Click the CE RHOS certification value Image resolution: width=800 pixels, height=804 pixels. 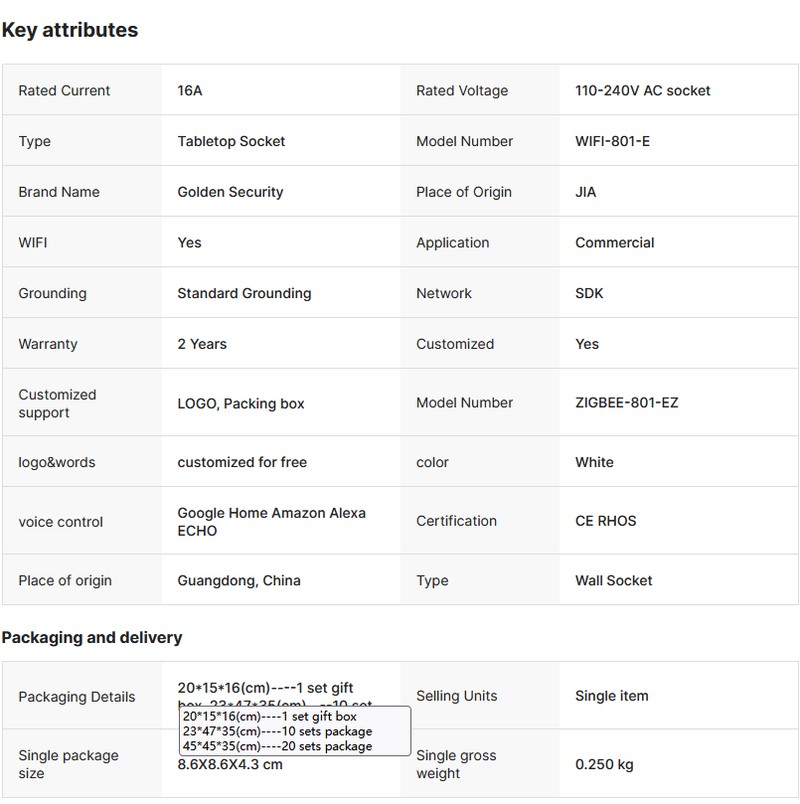coord(605,521)
